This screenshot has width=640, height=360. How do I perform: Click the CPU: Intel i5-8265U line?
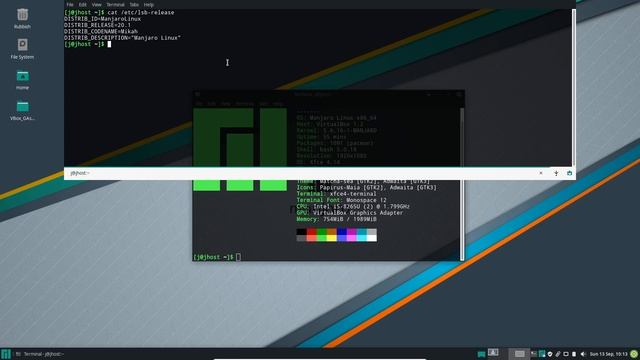[x=353, y=207]
